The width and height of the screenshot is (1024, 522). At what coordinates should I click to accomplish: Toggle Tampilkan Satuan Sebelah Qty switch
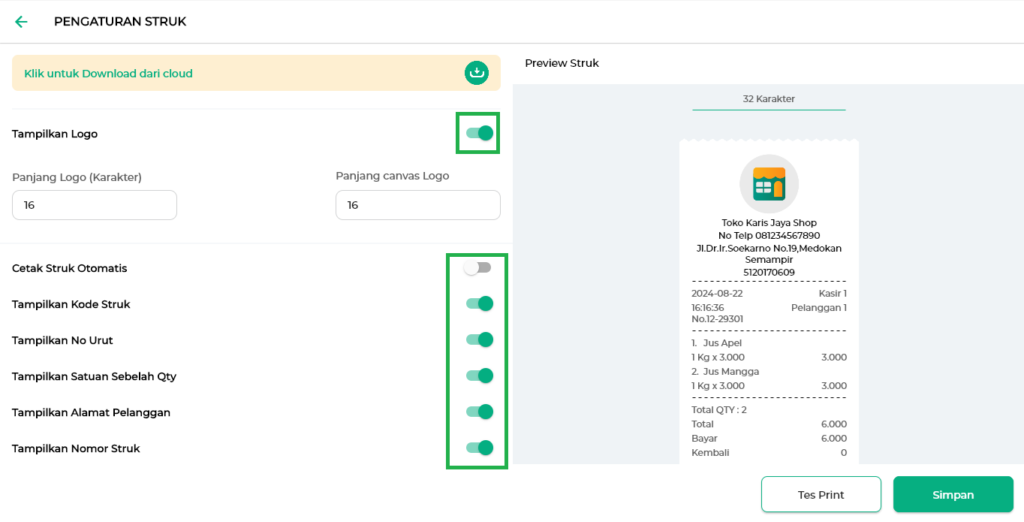(x=479, y=376)
